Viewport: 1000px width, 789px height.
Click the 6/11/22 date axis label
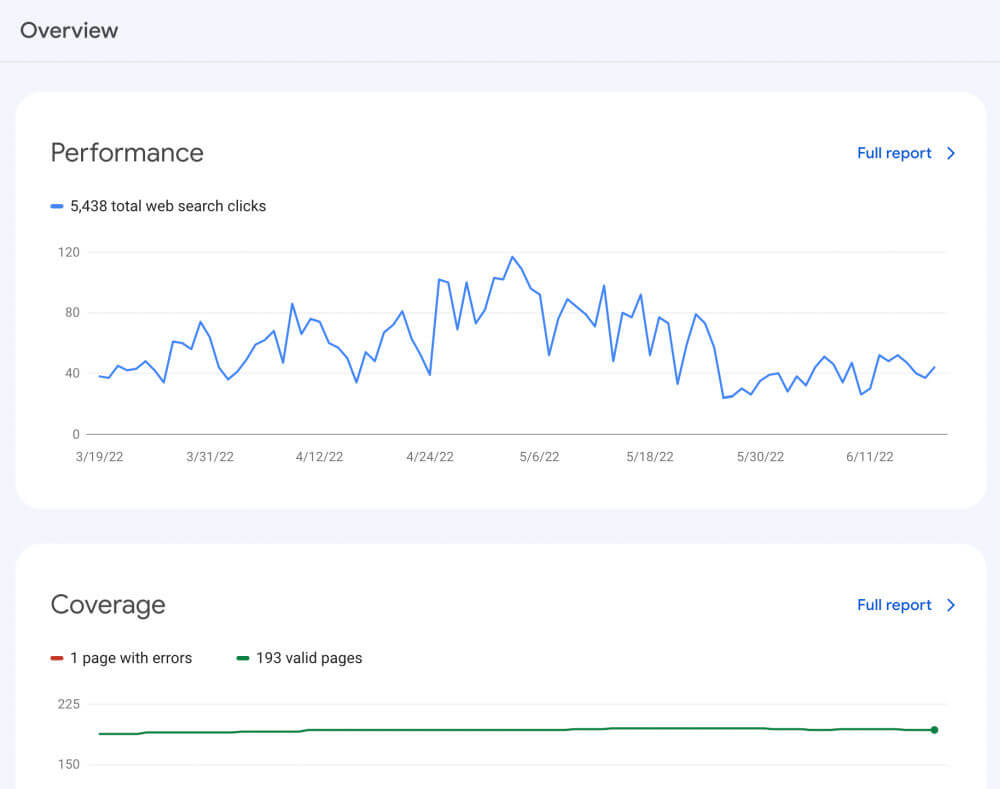point(870,457)
